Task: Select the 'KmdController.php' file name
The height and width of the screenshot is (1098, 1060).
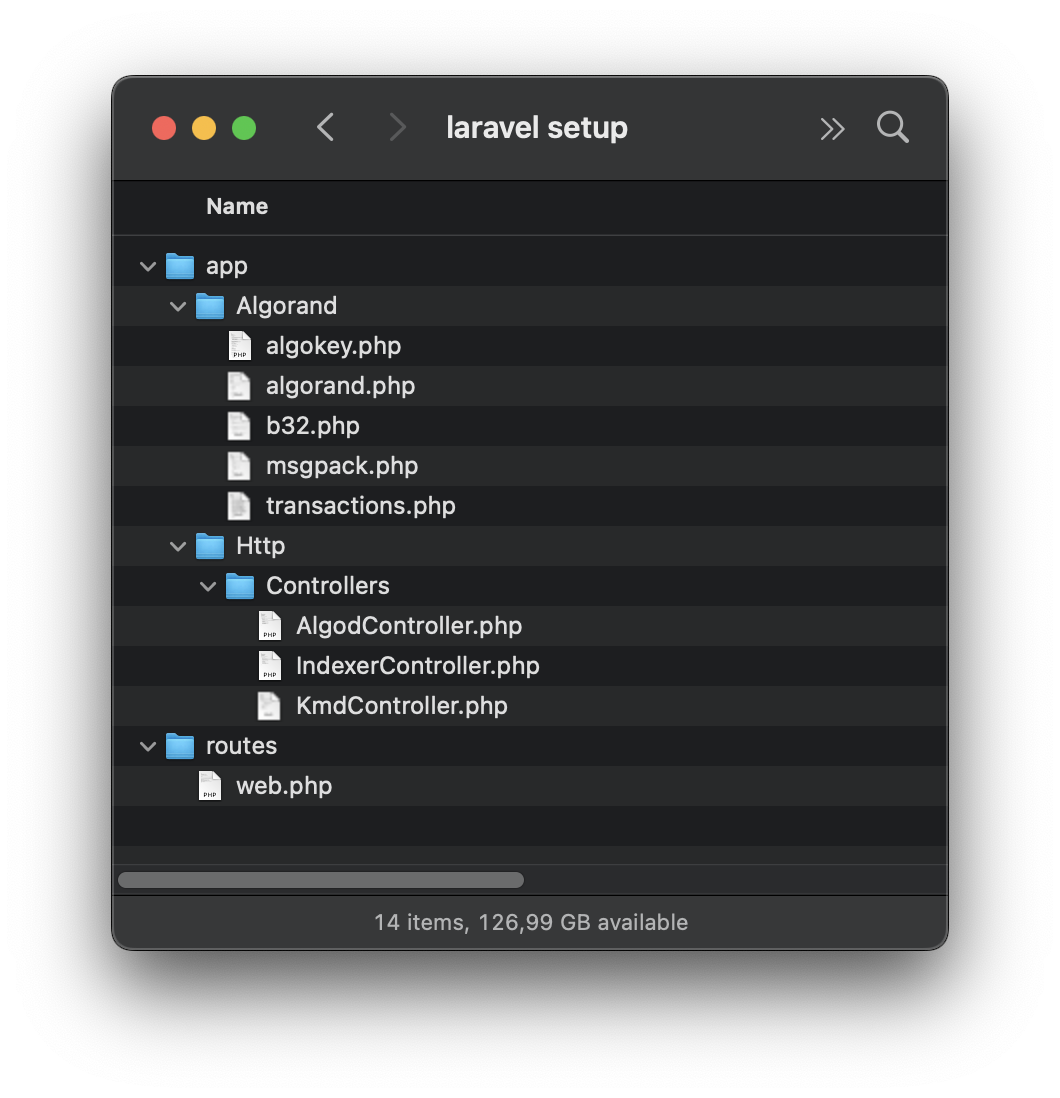Action: coord(402,706)
